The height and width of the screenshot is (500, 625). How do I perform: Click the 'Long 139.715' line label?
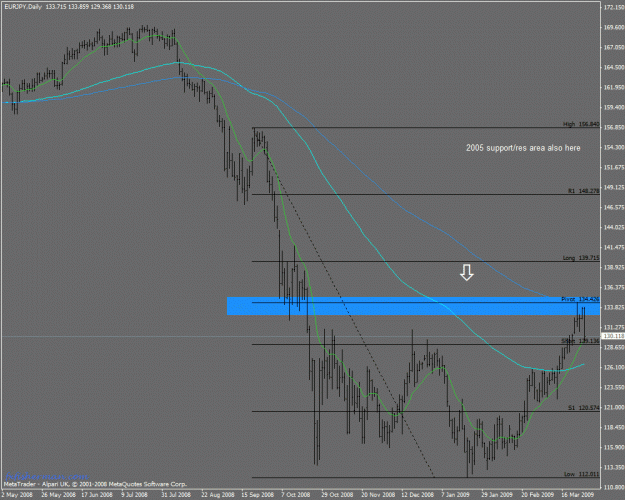pyautogui.click(x=581, y=258)
